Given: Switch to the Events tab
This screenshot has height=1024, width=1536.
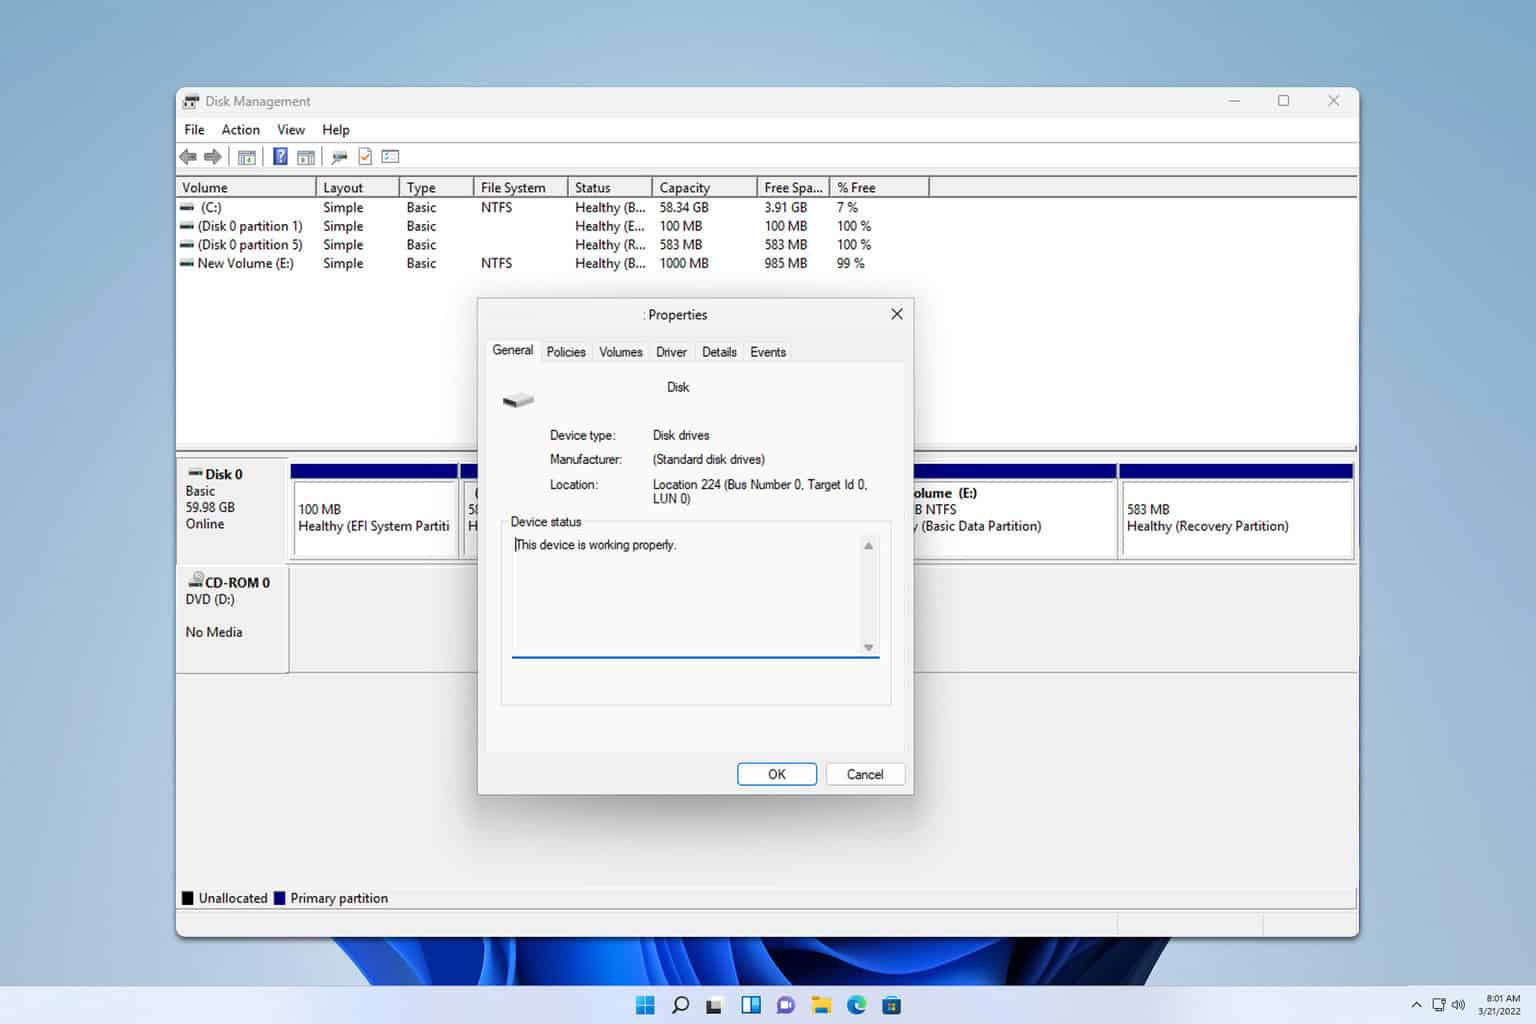Looking at the screenshot, I should (768, 352).
